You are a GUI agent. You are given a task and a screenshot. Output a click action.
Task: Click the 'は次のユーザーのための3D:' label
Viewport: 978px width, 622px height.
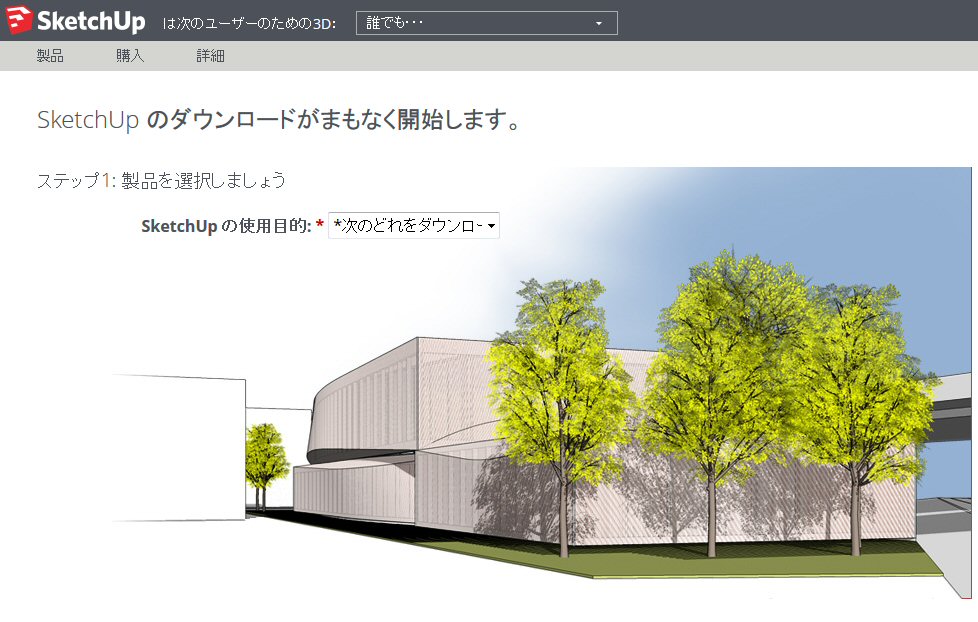pos(249,24)
